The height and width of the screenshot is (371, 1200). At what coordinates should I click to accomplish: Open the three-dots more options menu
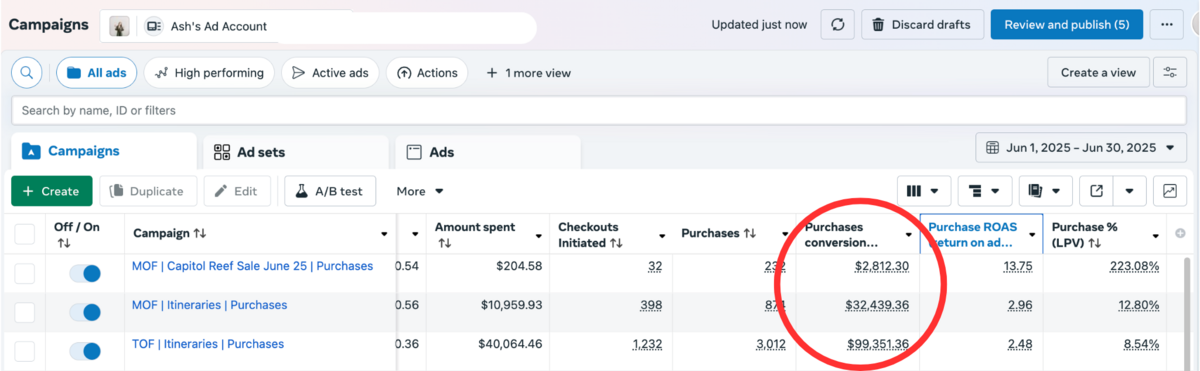1166,25
